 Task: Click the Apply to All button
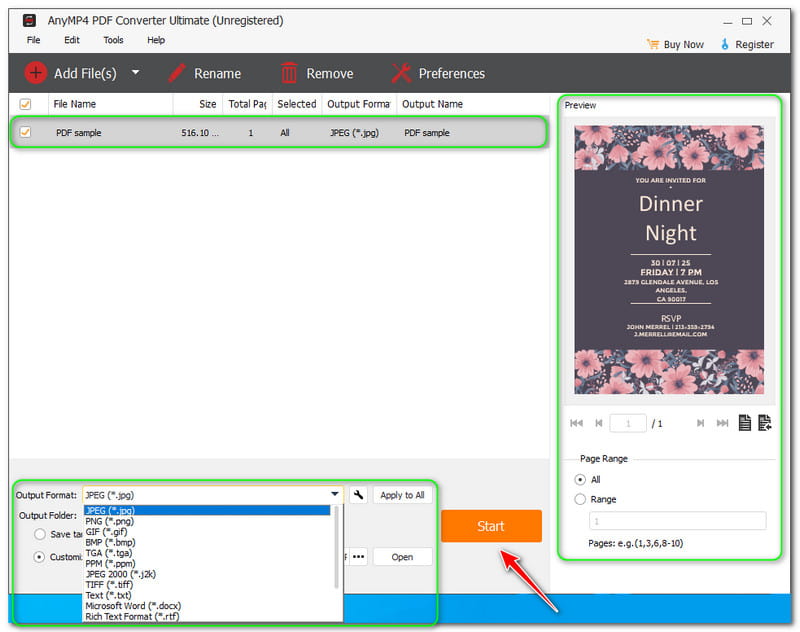pos(402,495)
